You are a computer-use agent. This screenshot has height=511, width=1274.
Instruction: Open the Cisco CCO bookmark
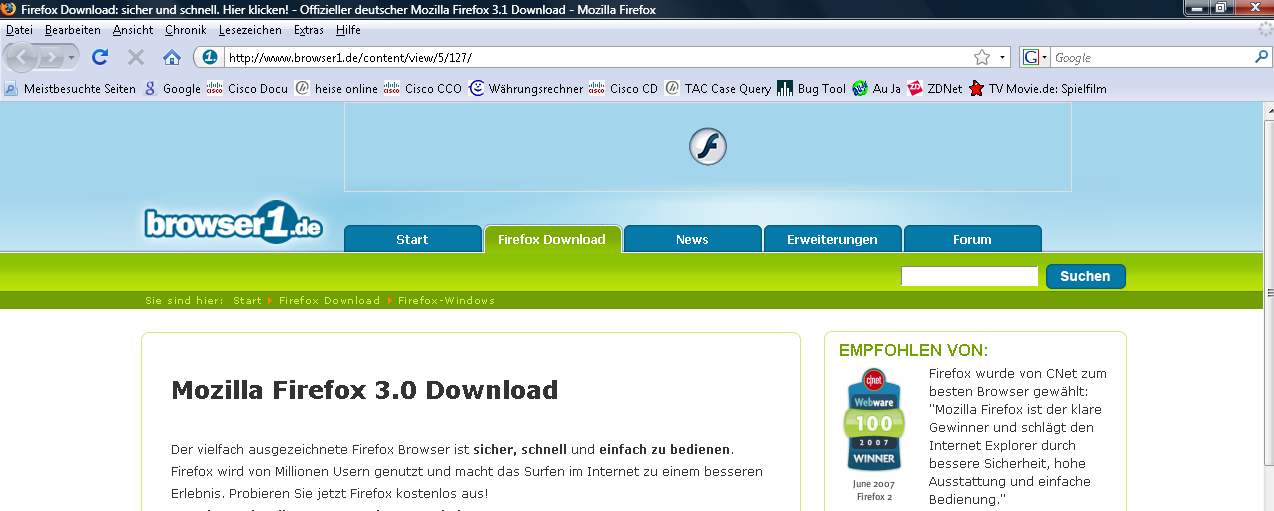click(423, 89)
